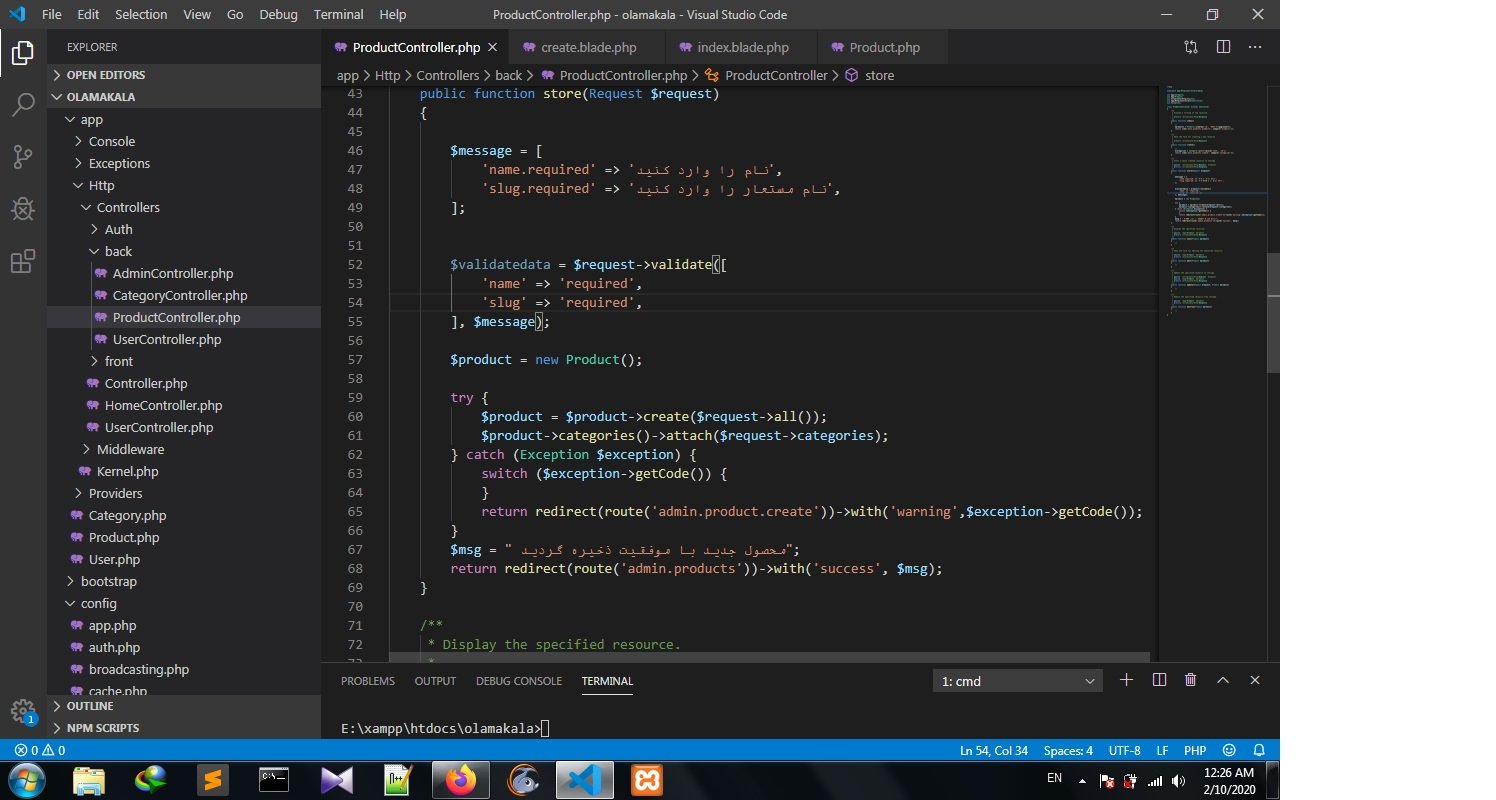1496x800 pixels.
Task: Split the editor to the right
Action: click(x=1223, y=47)
